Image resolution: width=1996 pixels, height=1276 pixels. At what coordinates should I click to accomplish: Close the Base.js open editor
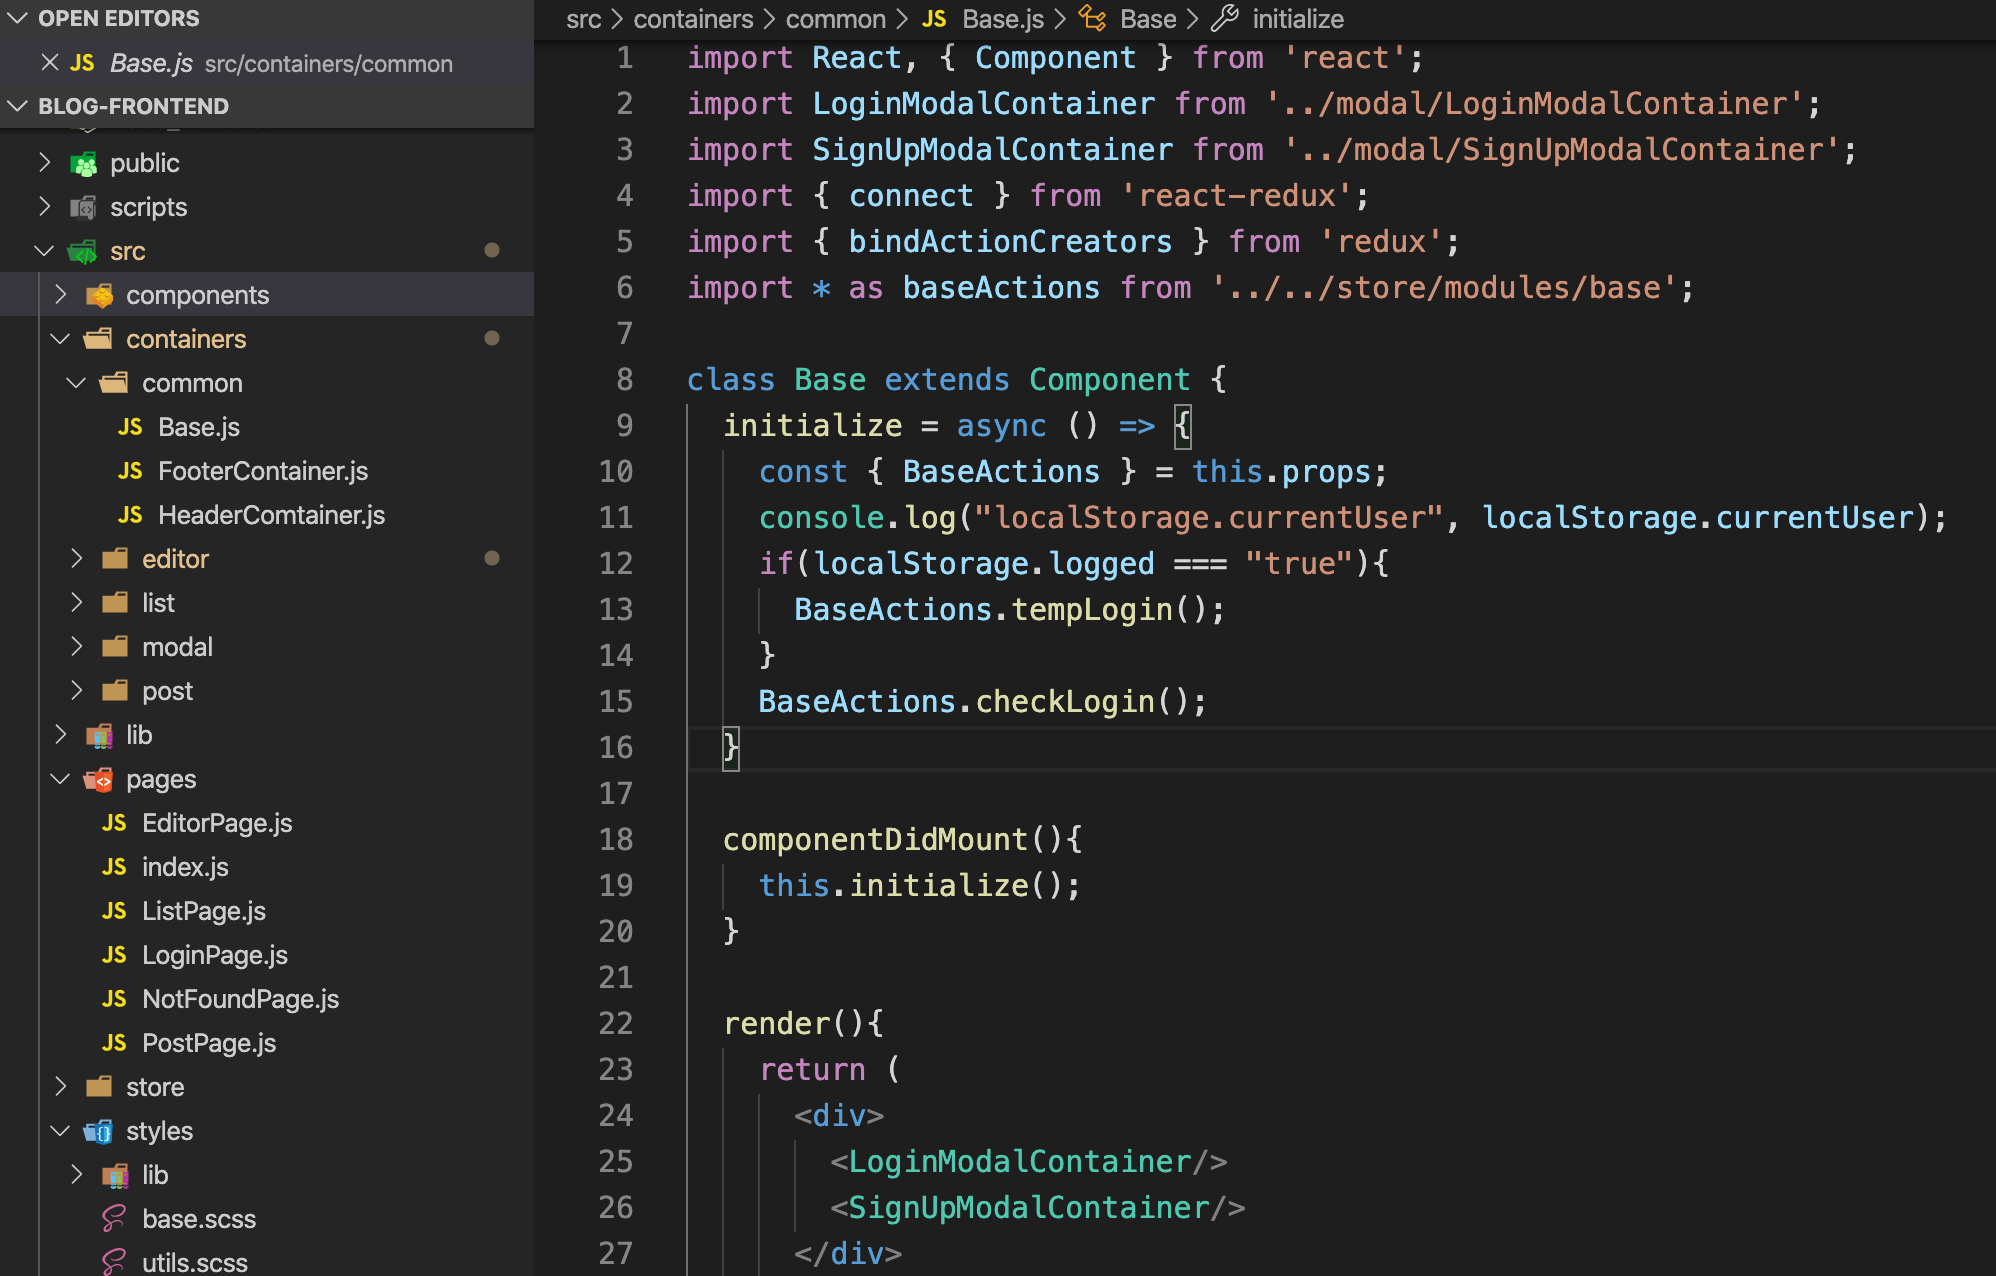49,63
